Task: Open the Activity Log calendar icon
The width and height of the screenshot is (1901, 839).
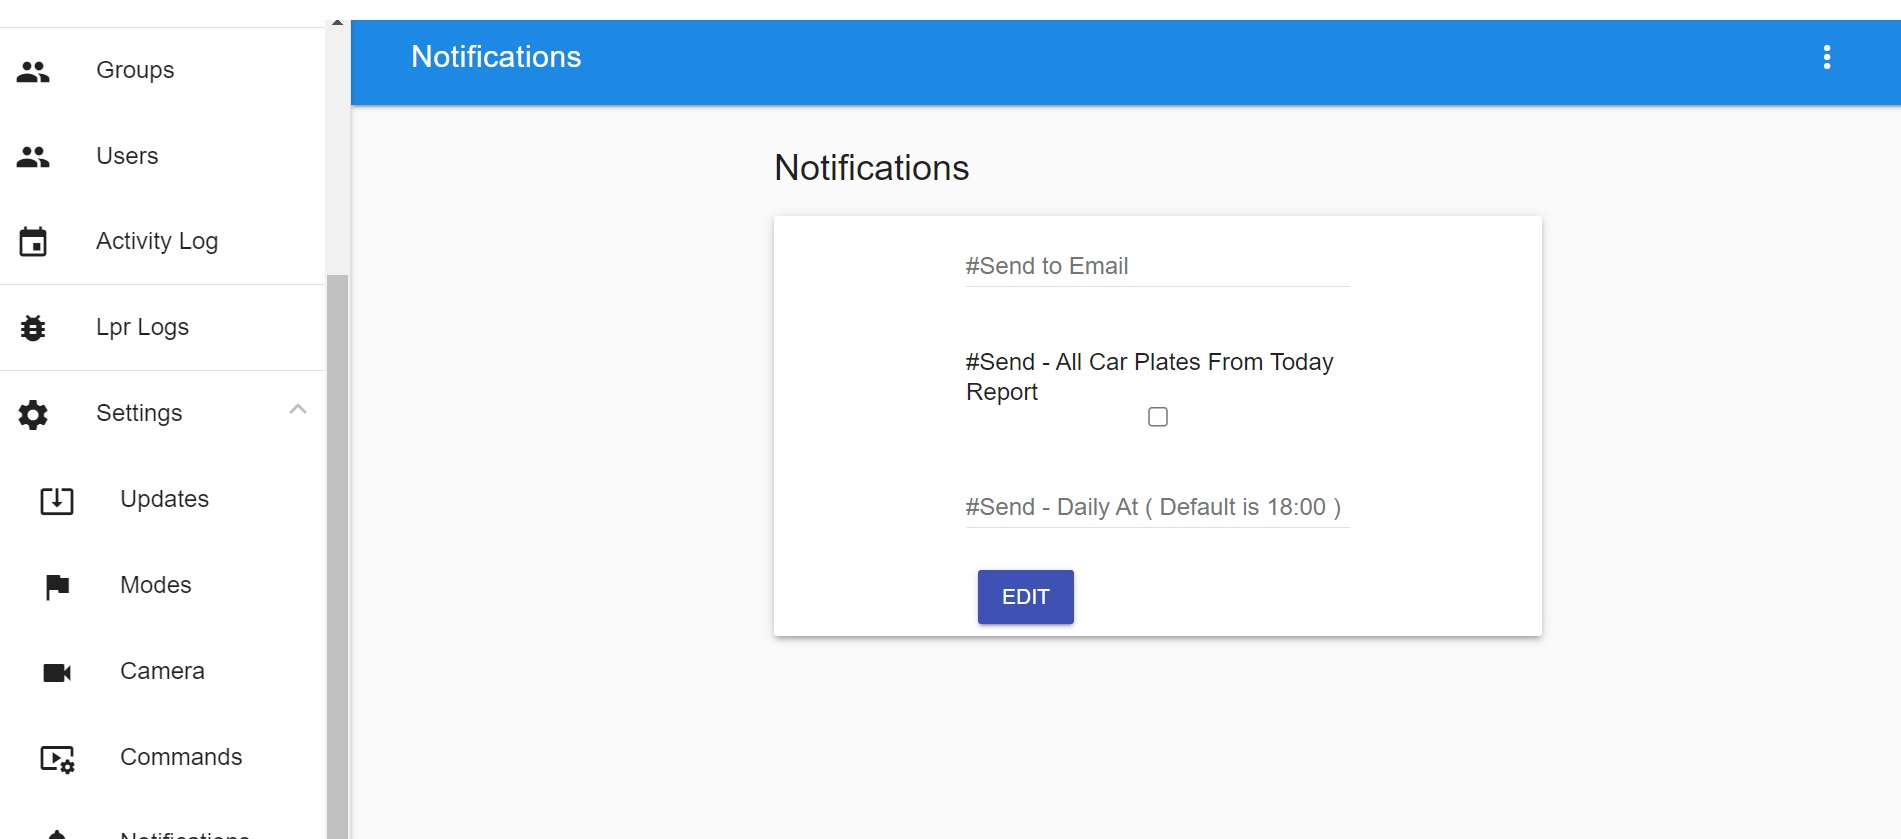Action: (x=33, y=241)
